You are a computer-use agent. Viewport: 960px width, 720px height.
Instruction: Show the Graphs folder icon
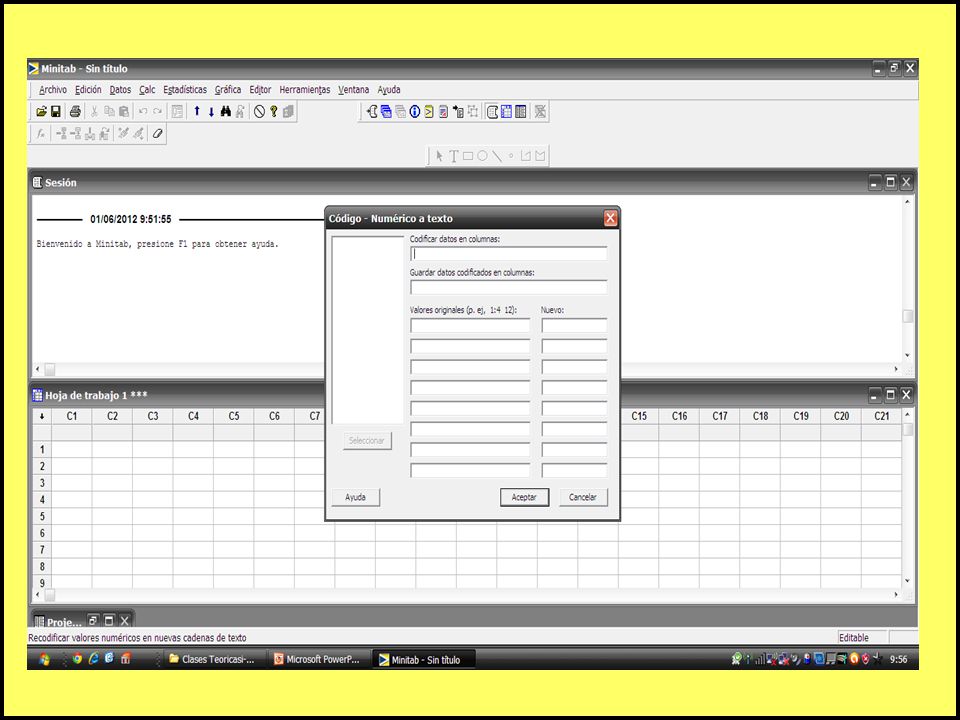point(400,111)
